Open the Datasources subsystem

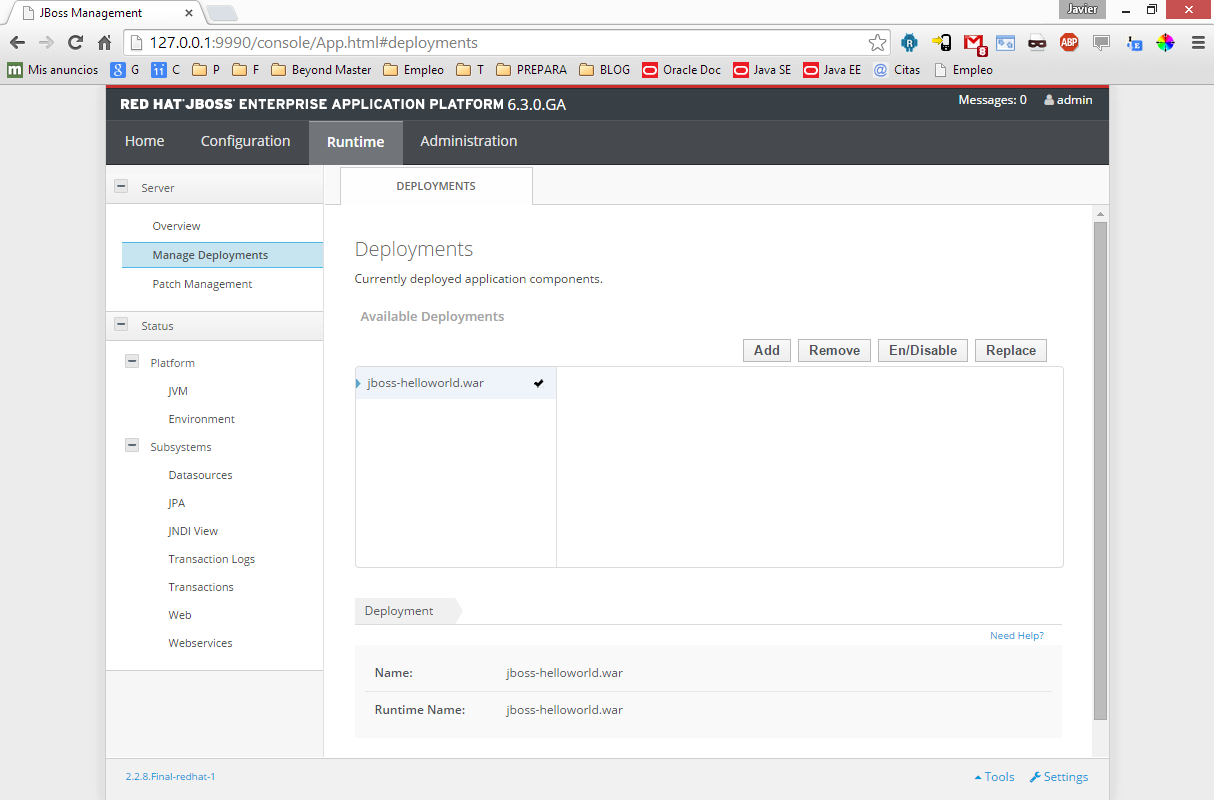[200, 475]
